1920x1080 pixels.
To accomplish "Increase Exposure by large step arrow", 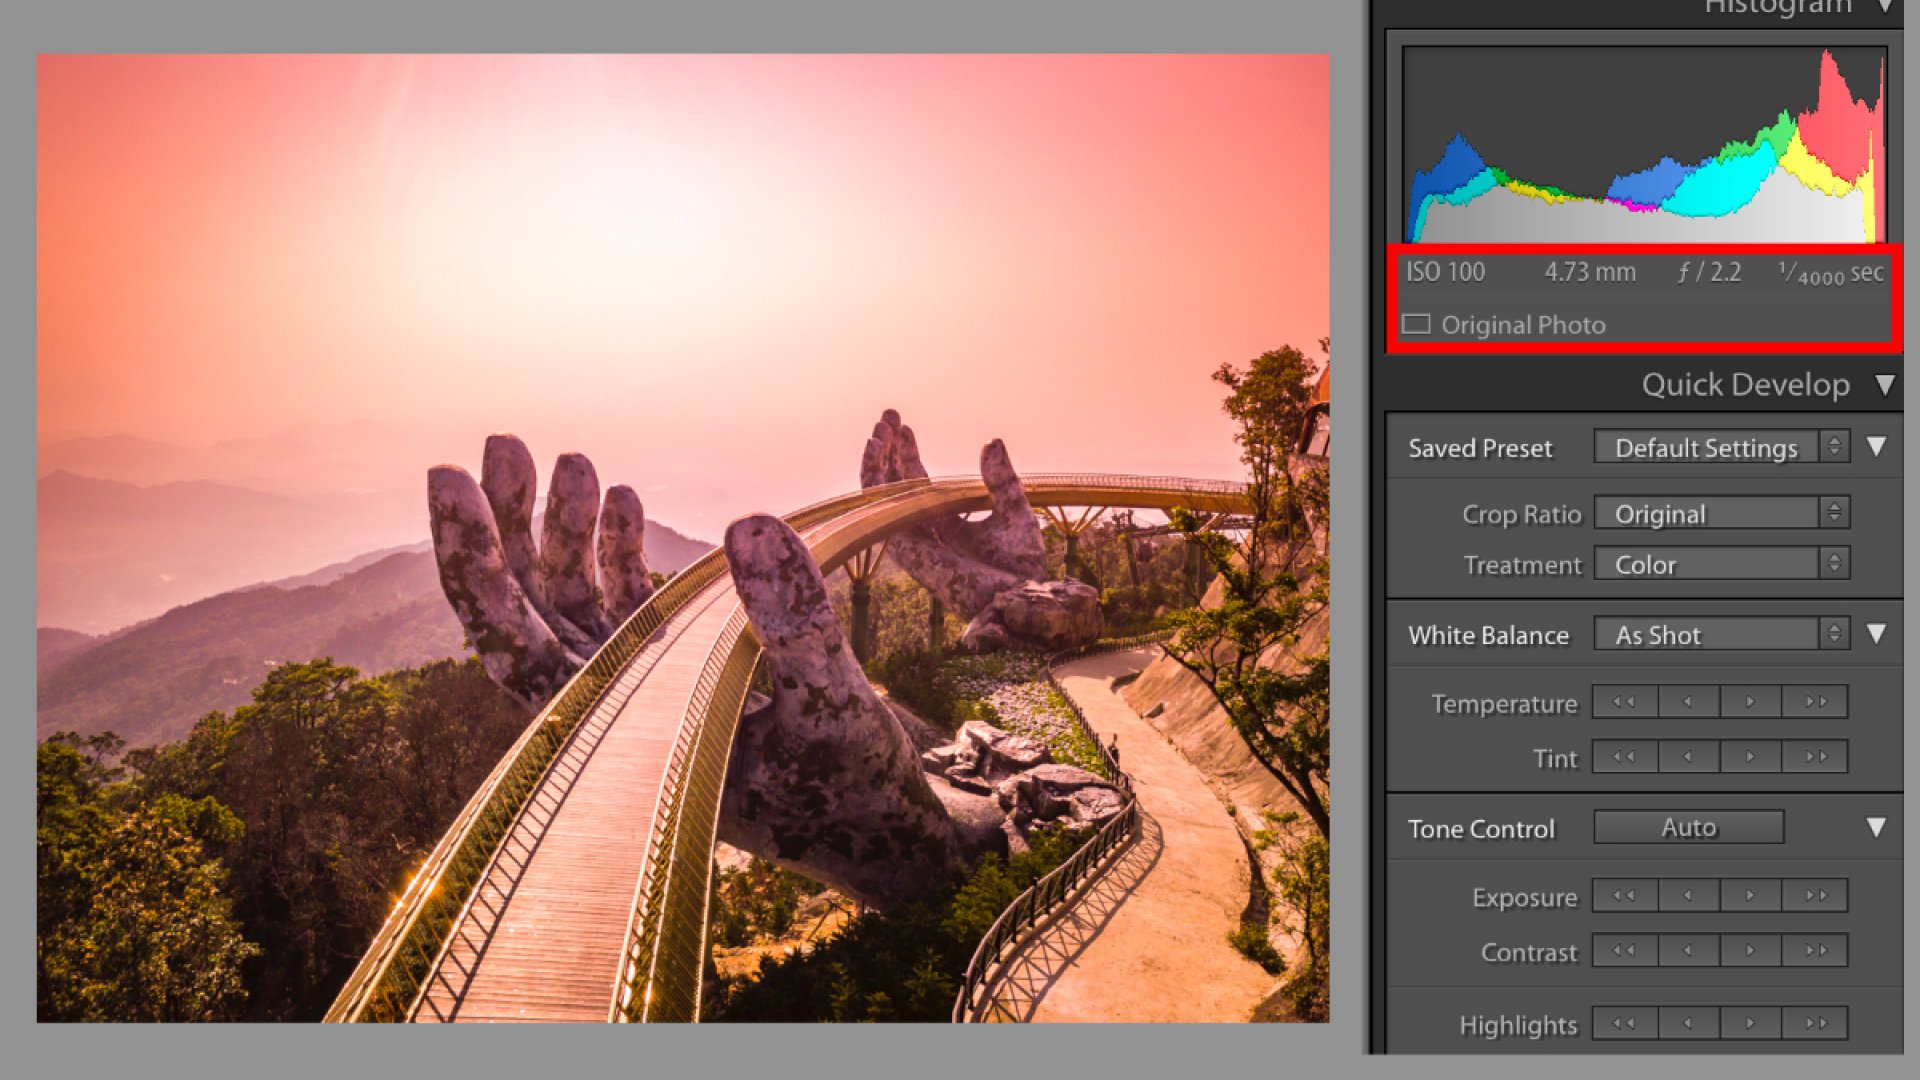I will coord(1815,896).
